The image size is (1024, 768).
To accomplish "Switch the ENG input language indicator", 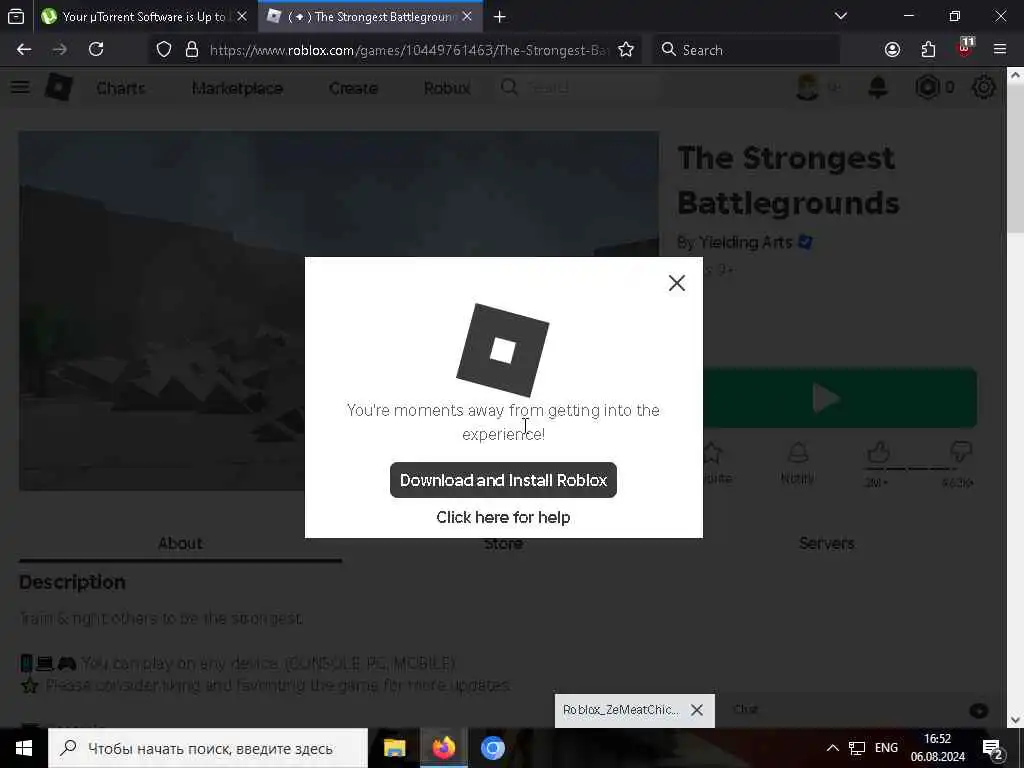I will pos(886,748).
